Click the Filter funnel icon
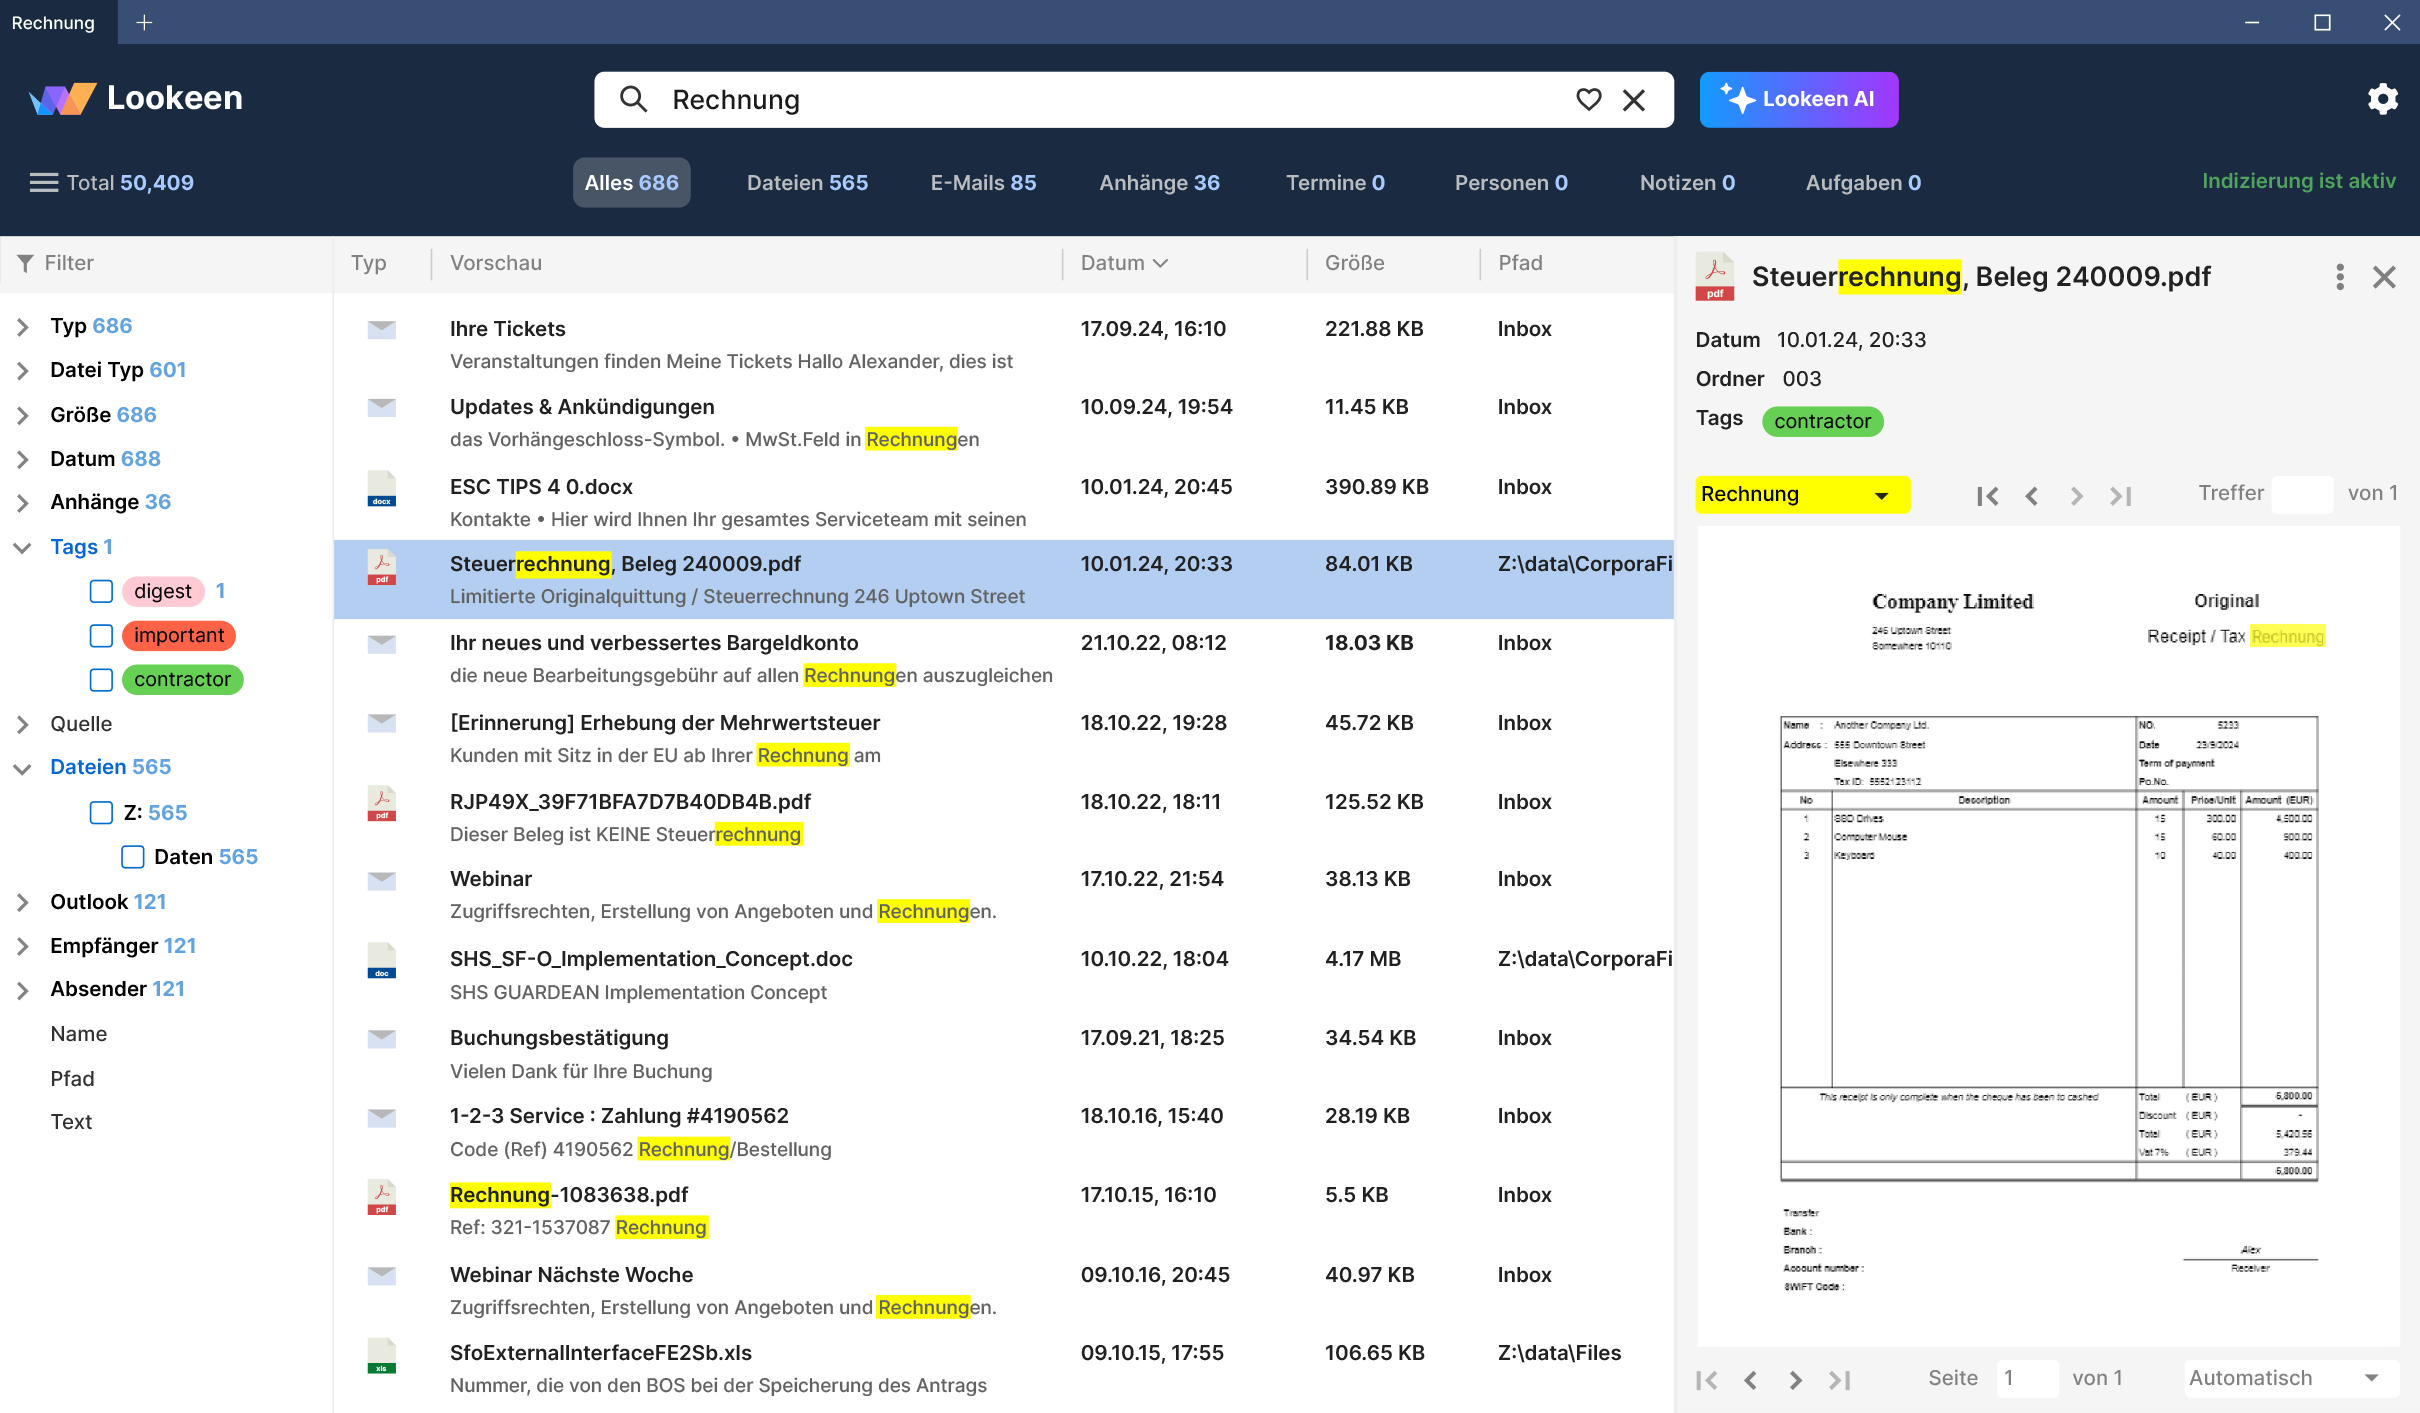Image resolution: width=2420 pixels, height=1413 pixels. click(x=26, y=263)
